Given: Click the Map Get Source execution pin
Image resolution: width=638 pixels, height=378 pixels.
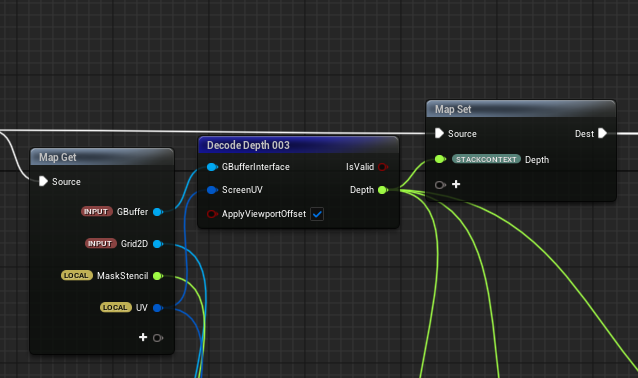Looking at the screenshot, I should (x=43, y=181).
